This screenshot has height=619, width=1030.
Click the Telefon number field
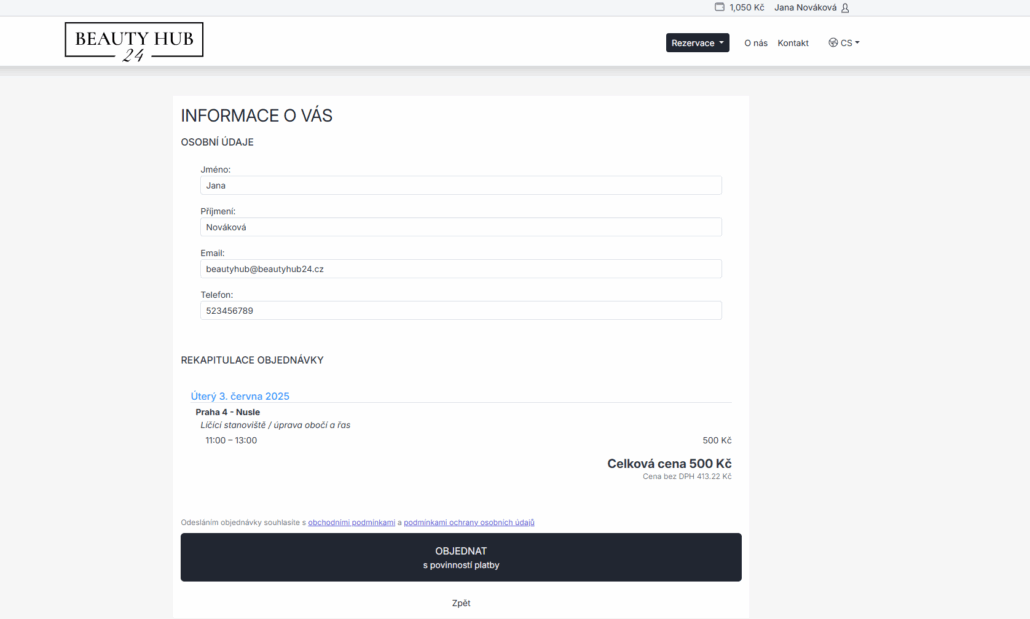pos(460,311)
